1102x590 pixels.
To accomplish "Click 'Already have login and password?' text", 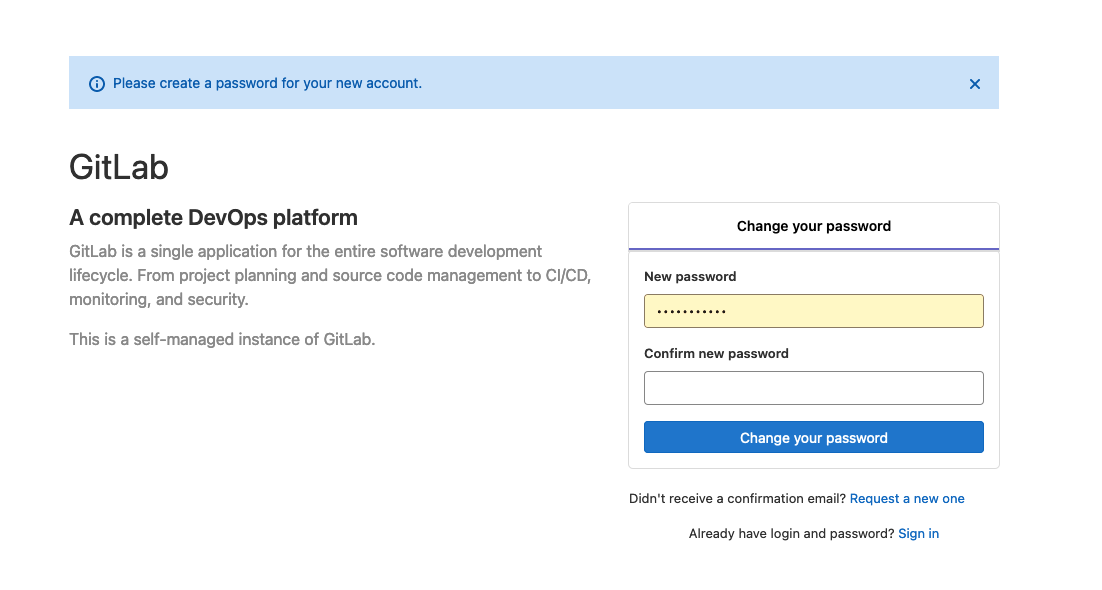I will 791,534.
